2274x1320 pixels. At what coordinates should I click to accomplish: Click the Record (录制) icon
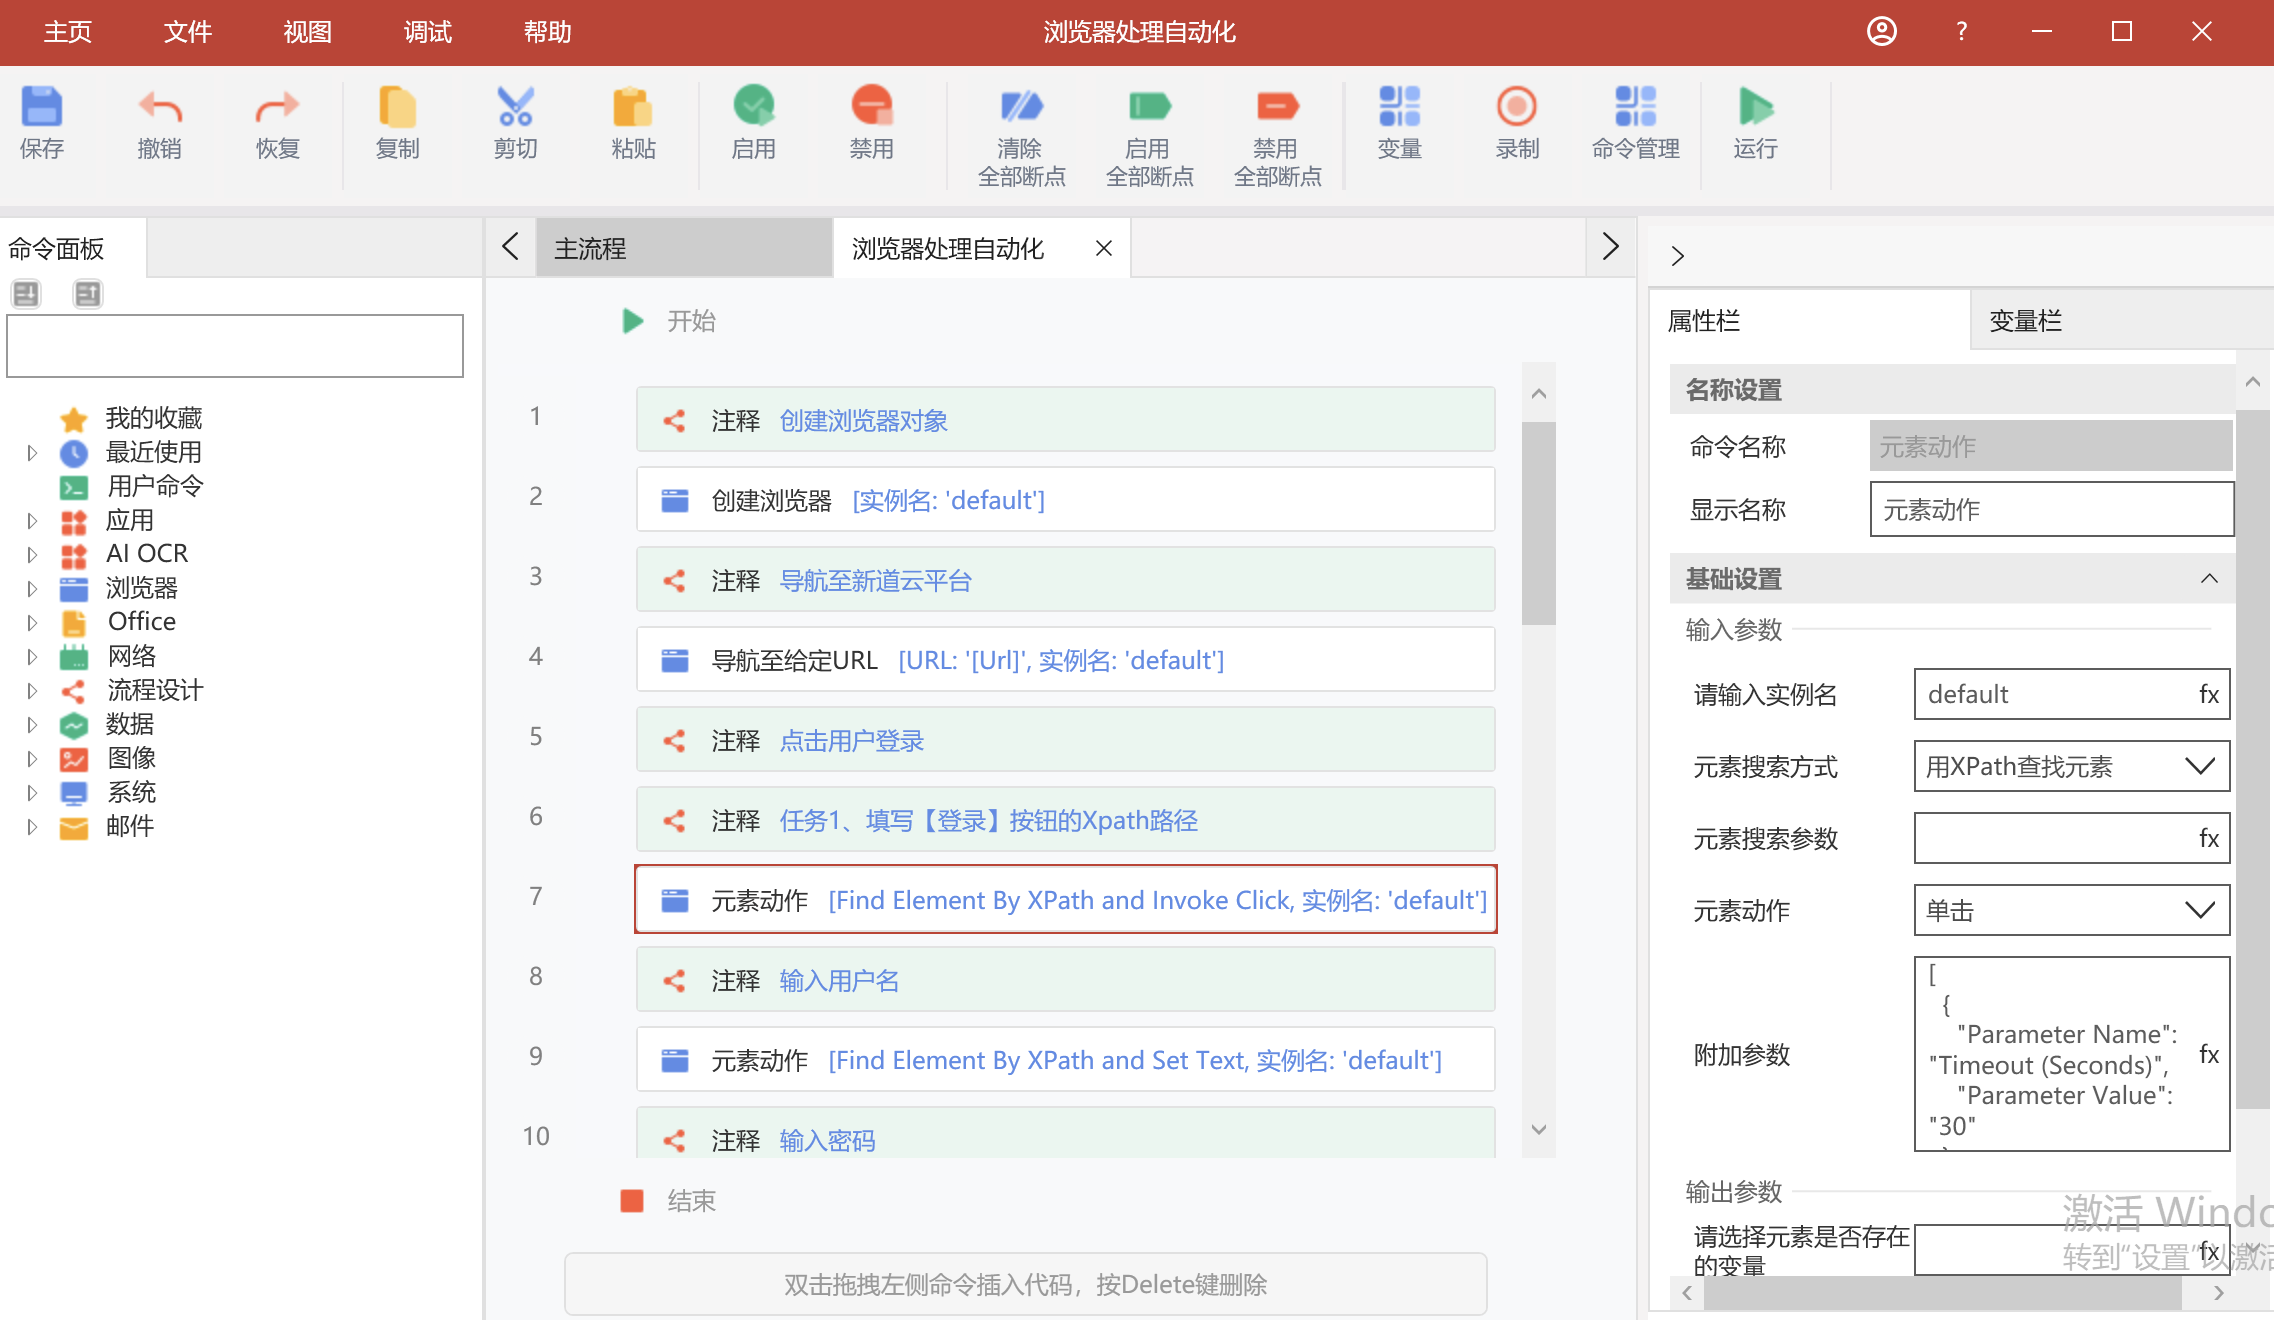1516,108
